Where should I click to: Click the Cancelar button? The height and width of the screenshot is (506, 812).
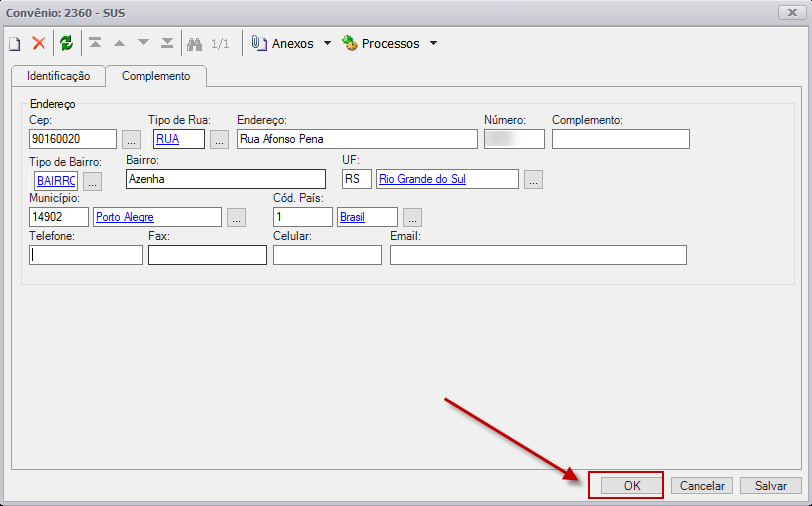pyautogui.click(x=702, y=486)
